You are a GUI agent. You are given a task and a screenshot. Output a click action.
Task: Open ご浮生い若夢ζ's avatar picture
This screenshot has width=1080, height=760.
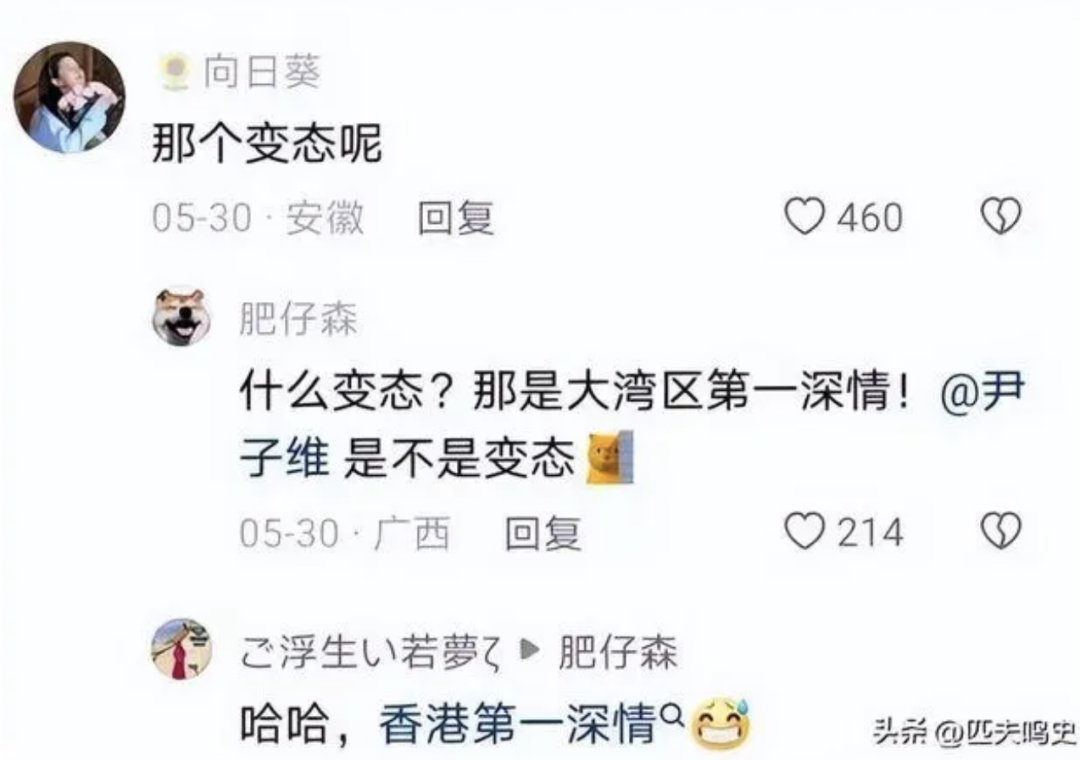(182, 649)
